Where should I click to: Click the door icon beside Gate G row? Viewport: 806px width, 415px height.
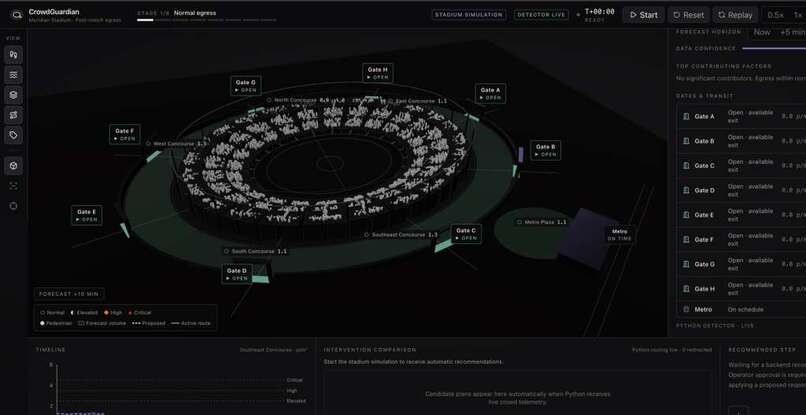[686, 264]
